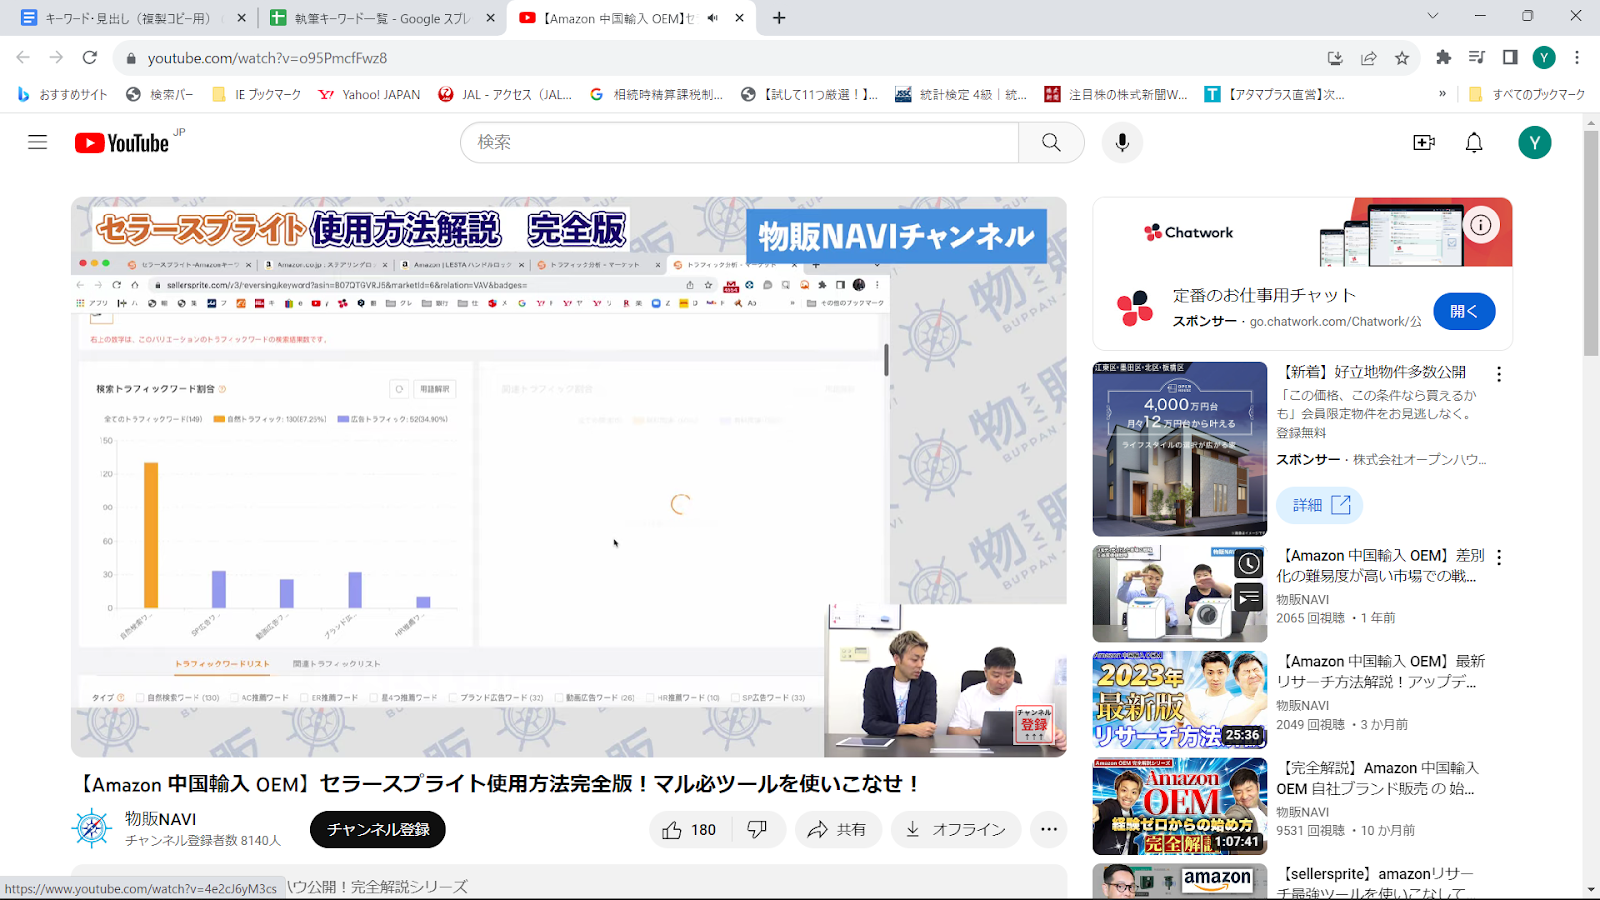Screen dimensions: 1600x900
Task: Open options menu for 好立地物件 ad
Action: [1498, 374]
